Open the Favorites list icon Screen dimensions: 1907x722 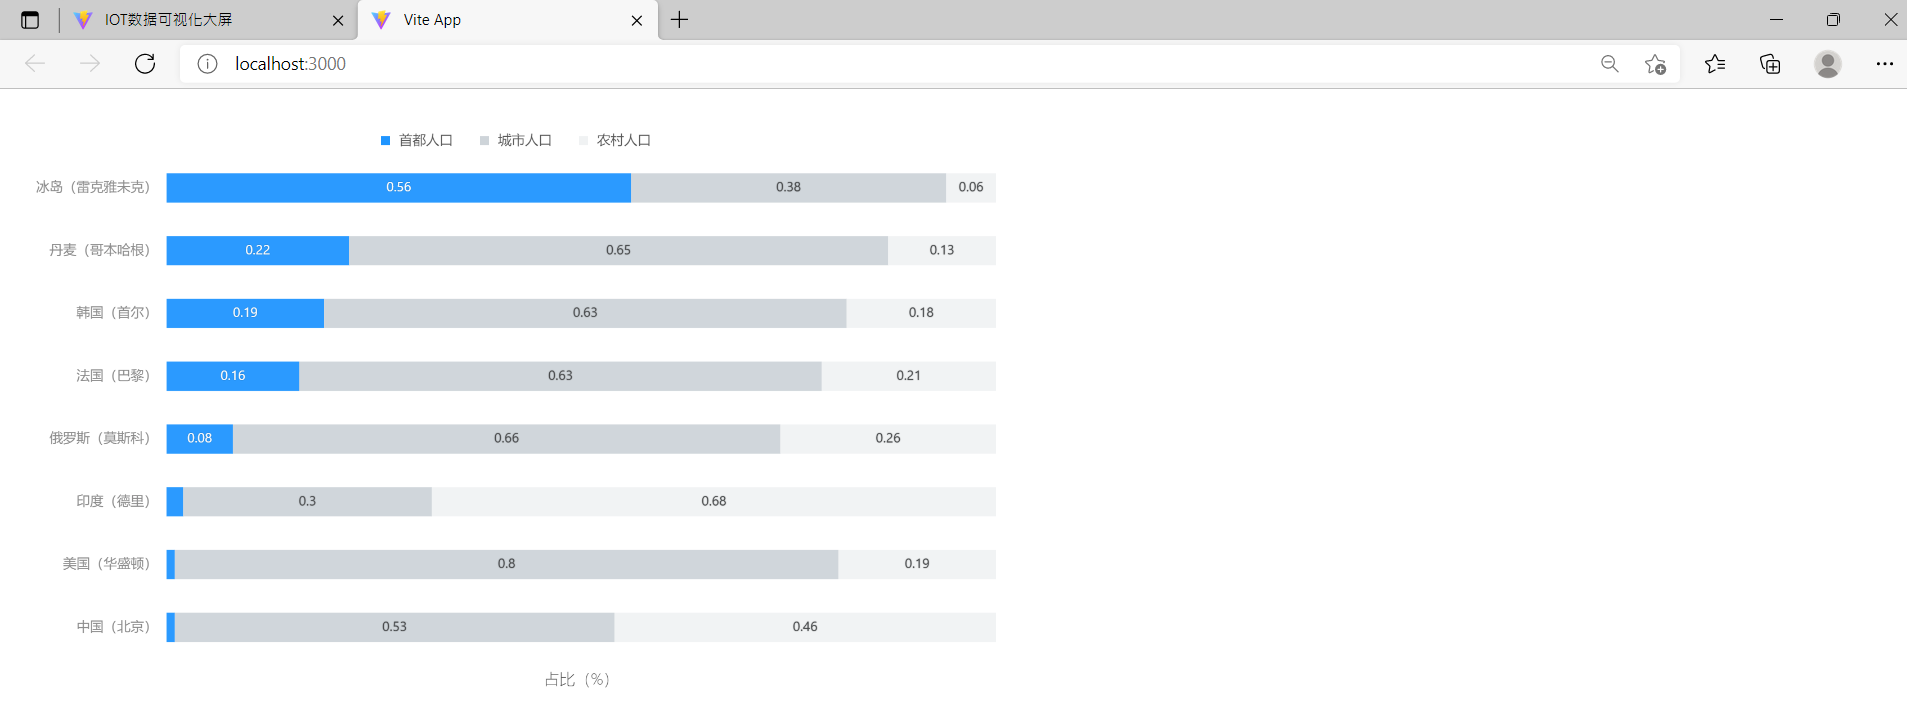pyautogui.click(x=1715, y=64)
